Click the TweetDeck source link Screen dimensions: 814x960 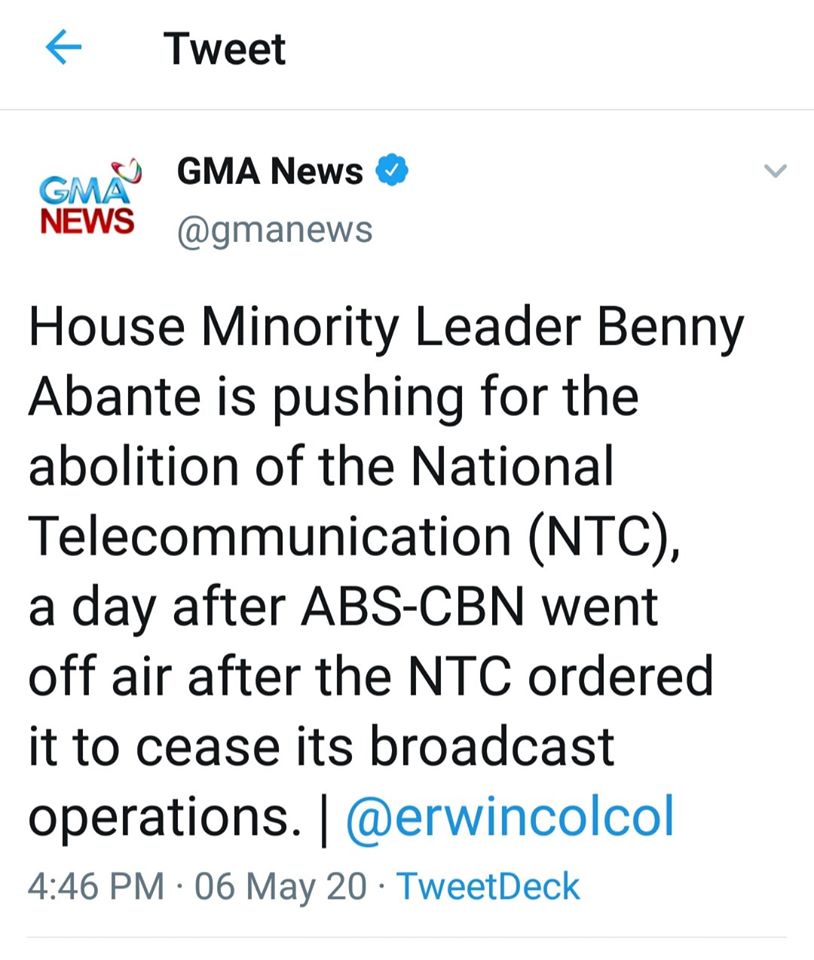(x=489, y=886)
